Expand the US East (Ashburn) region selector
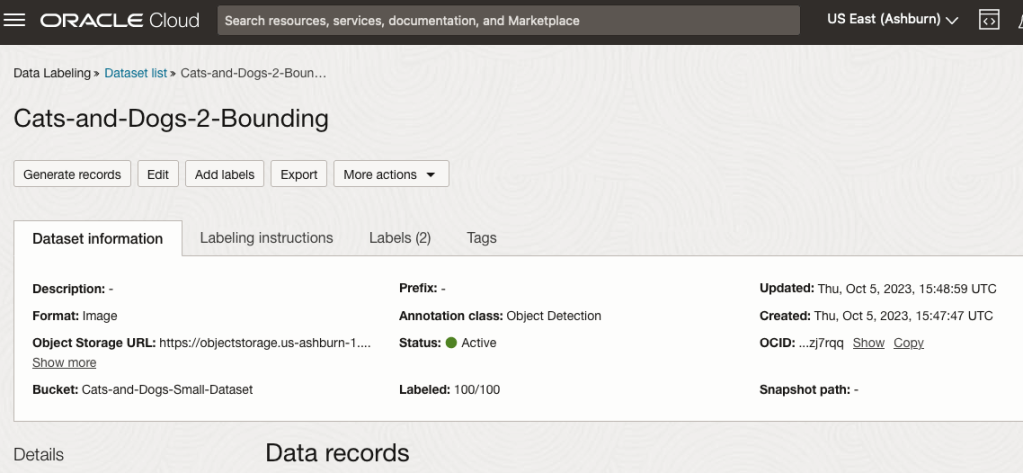This screenshot has height=473, width=1023. tap(892, 20)
